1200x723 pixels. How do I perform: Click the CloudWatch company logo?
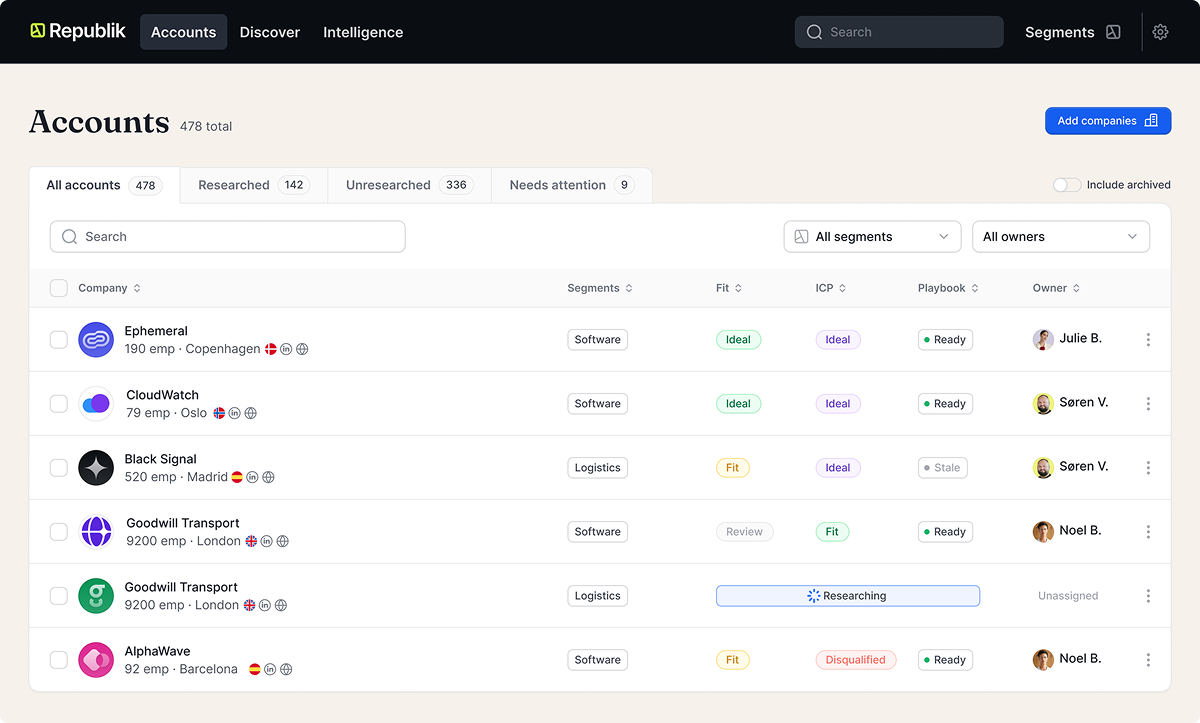pyautogui.click(x=96, y=404)
